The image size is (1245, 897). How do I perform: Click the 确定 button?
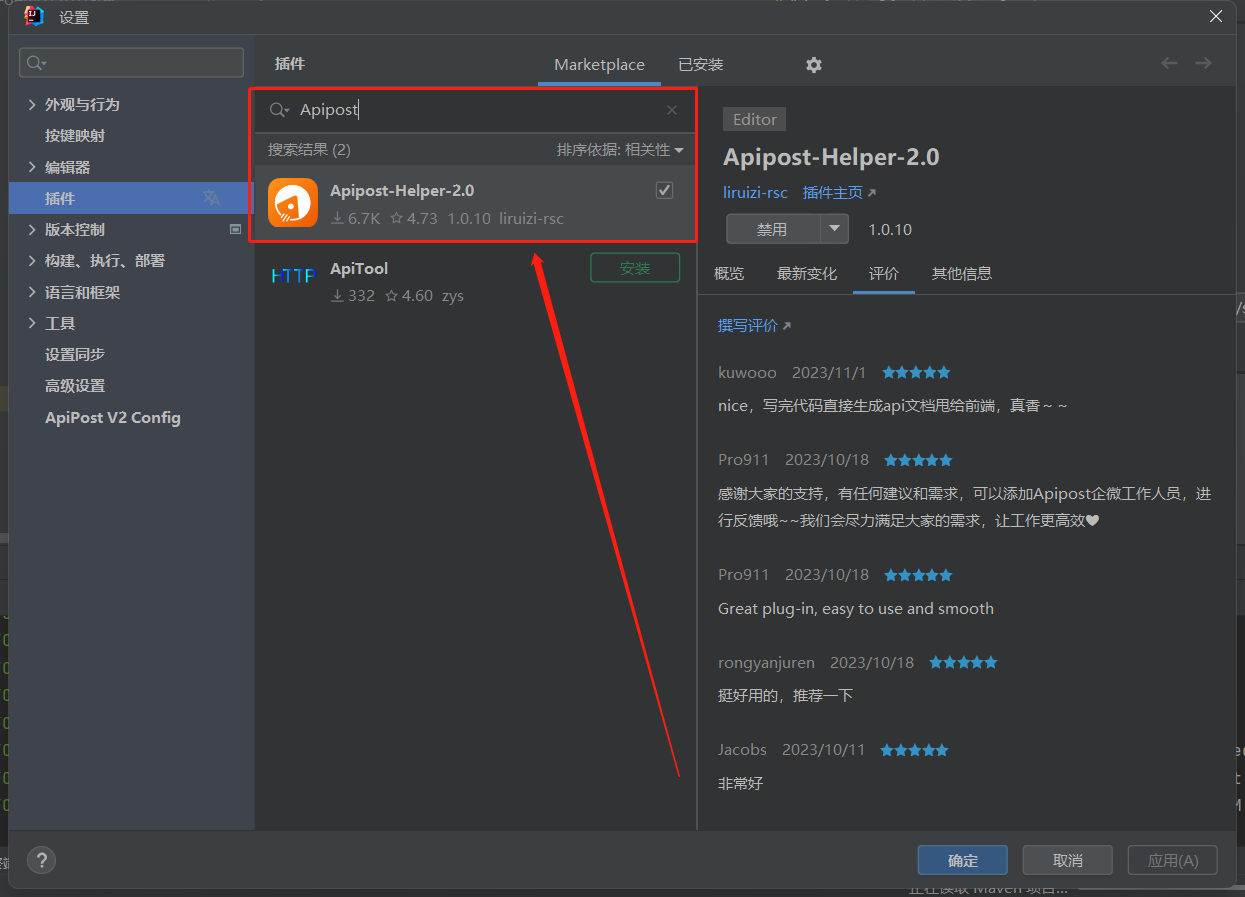pos(963,860)
